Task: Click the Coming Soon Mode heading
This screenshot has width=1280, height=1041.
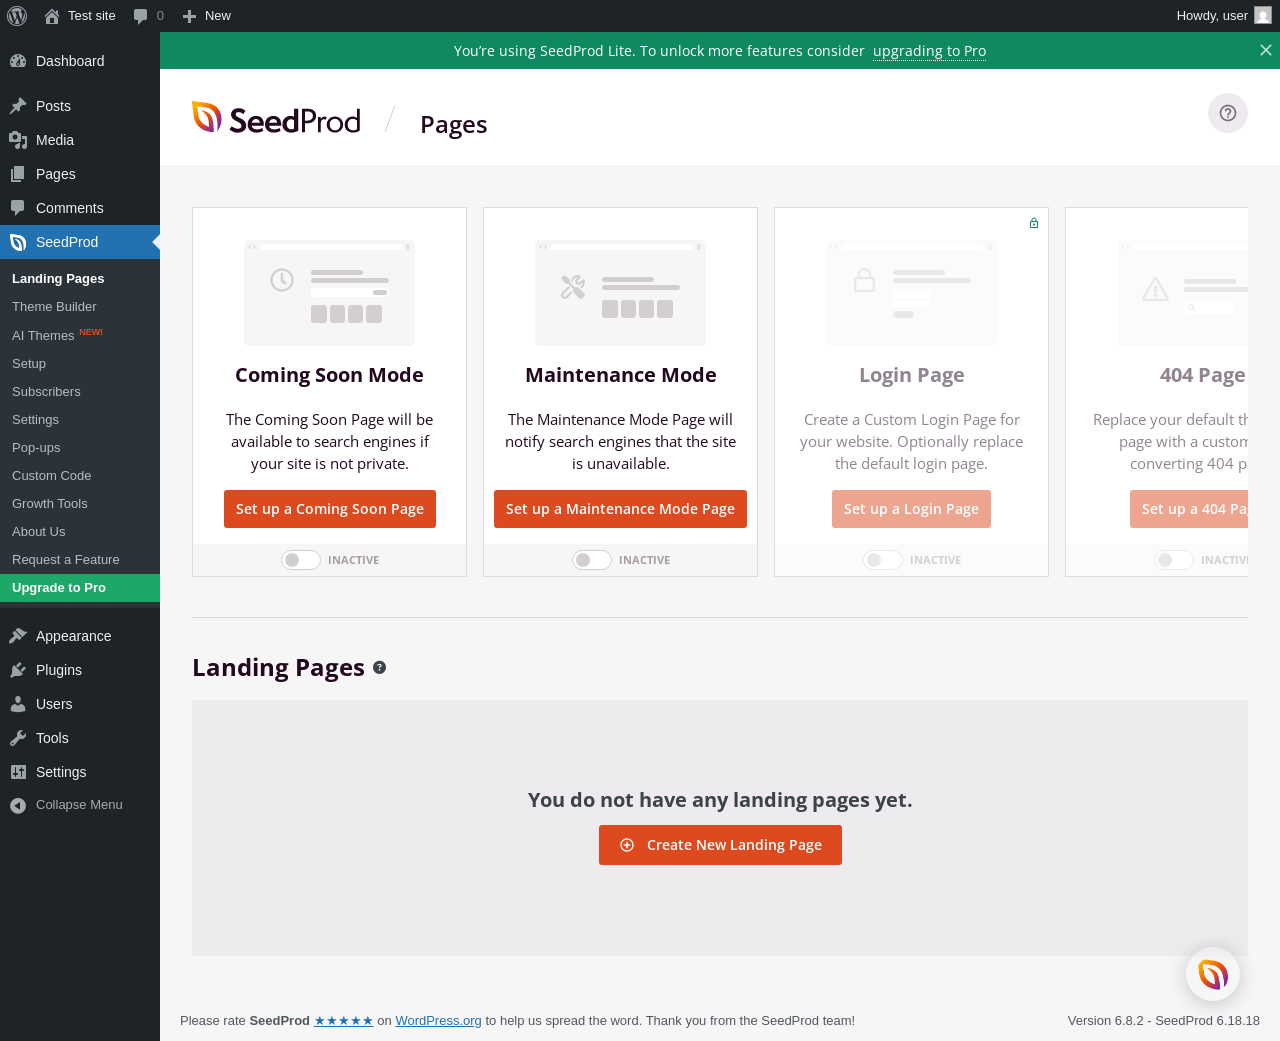Action: coord(329,375)
